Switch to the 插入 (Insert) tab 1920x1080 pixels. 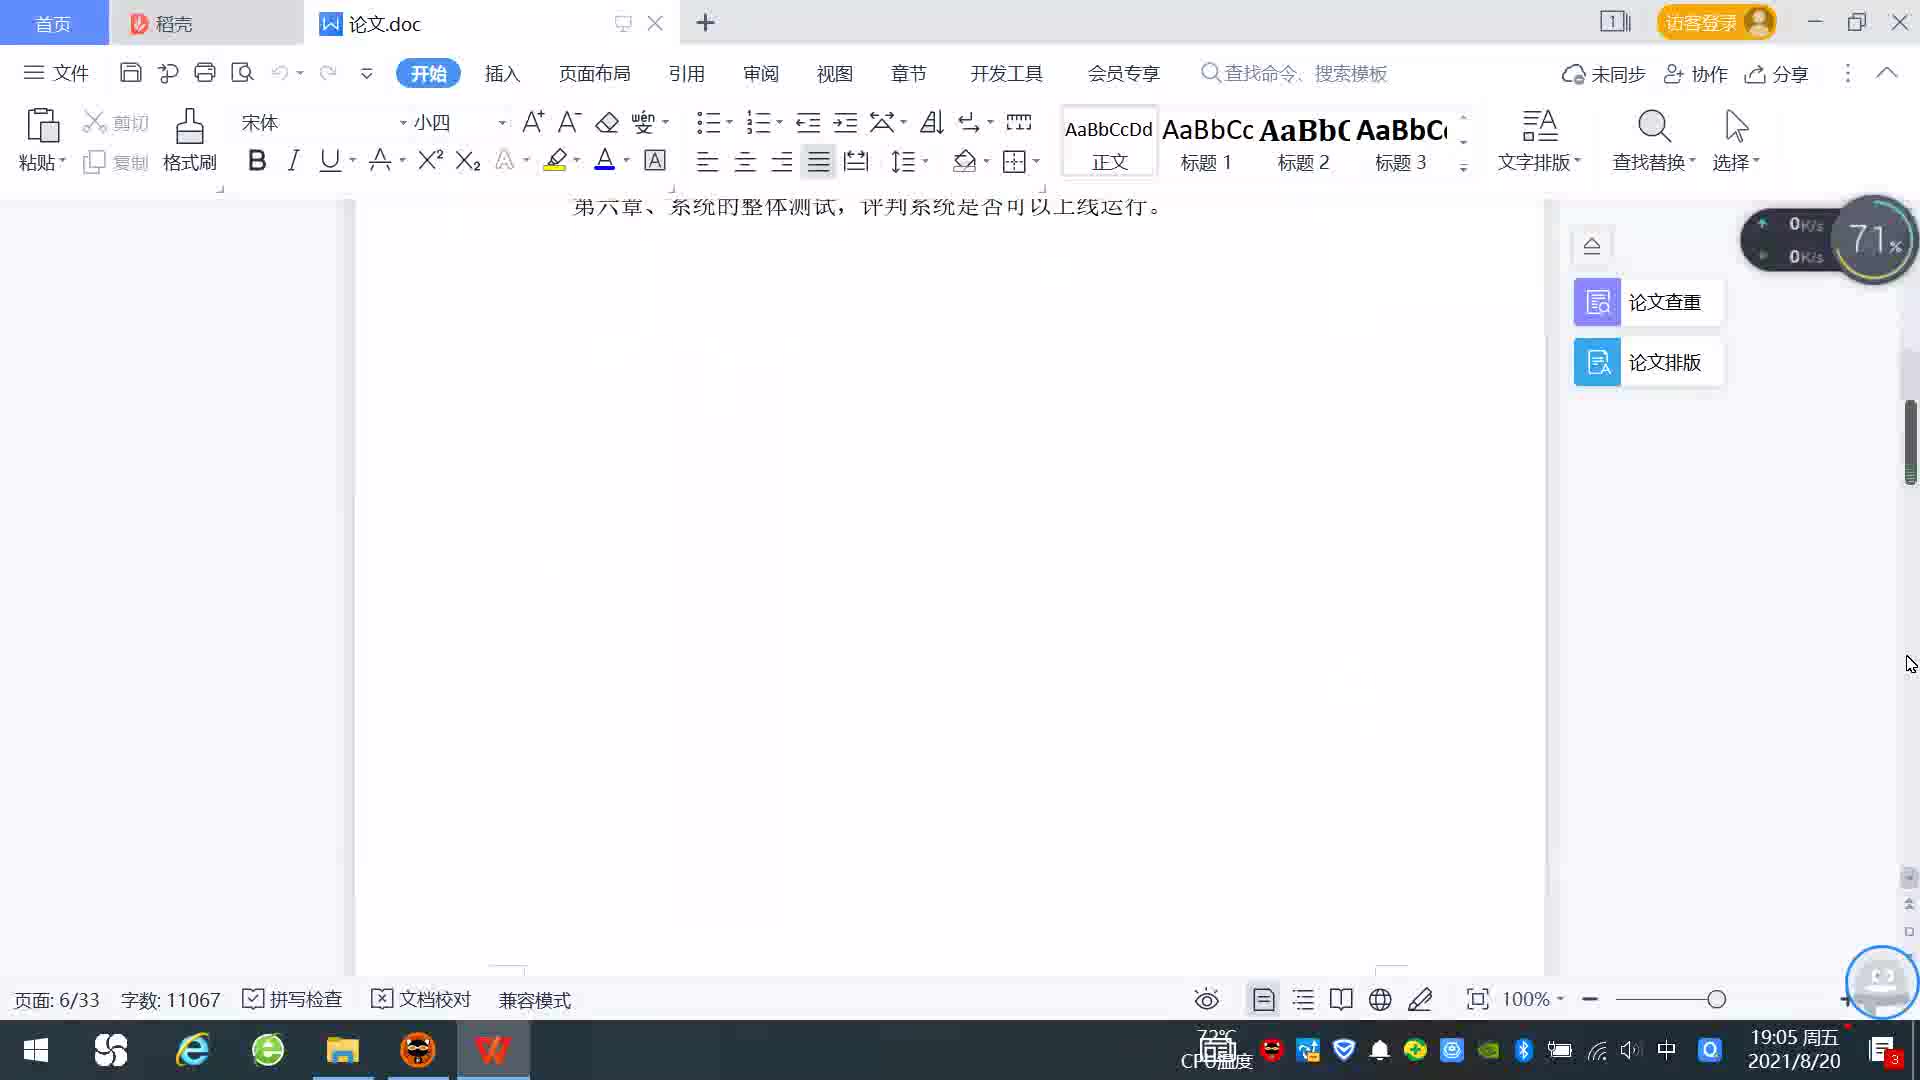click(x=502, y=73)
